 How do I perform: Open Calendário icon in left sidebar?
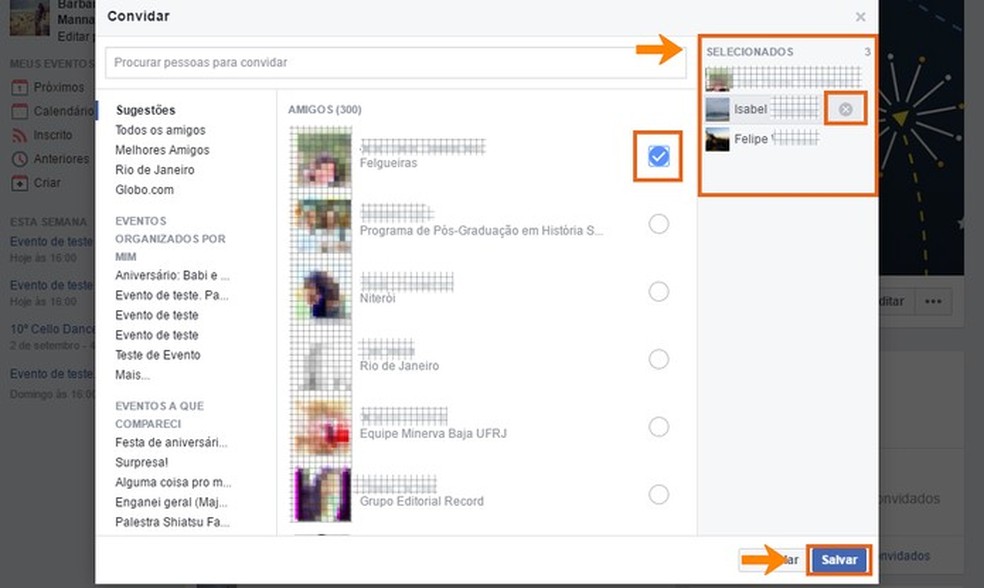19,111
